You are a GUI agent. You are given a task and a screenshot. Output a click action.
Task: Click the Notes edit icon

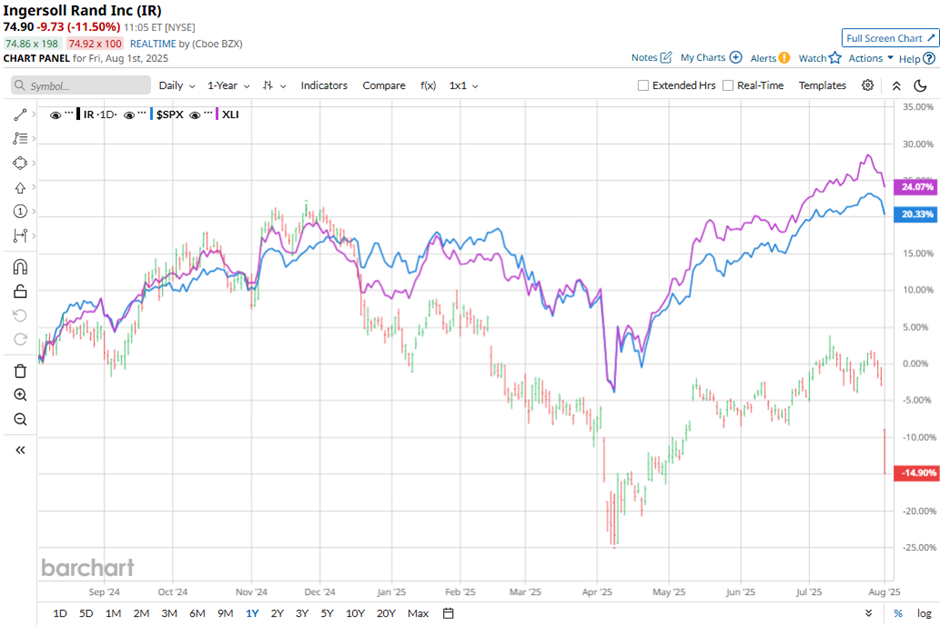(666, 58)
